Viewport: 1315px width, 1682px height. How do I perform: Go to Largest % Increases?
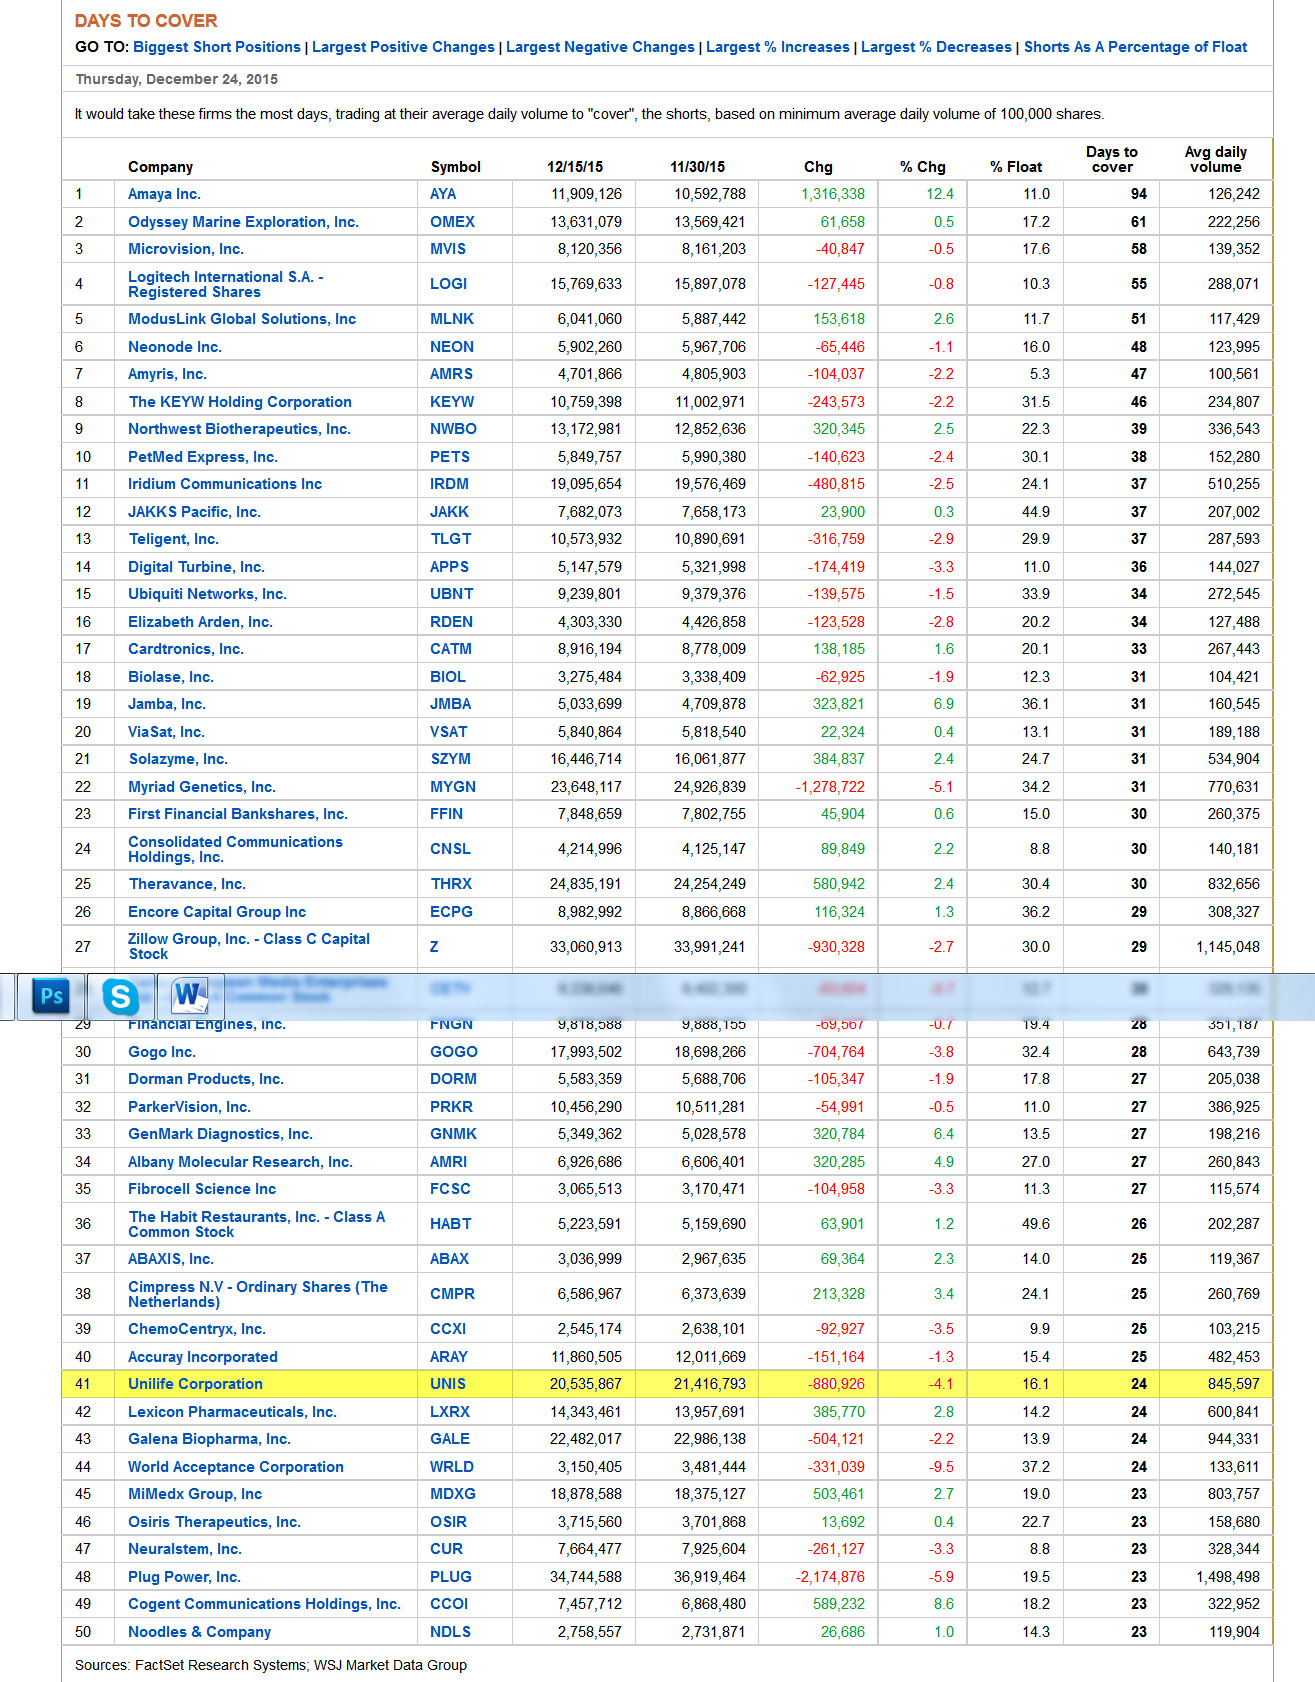[778, 47]
